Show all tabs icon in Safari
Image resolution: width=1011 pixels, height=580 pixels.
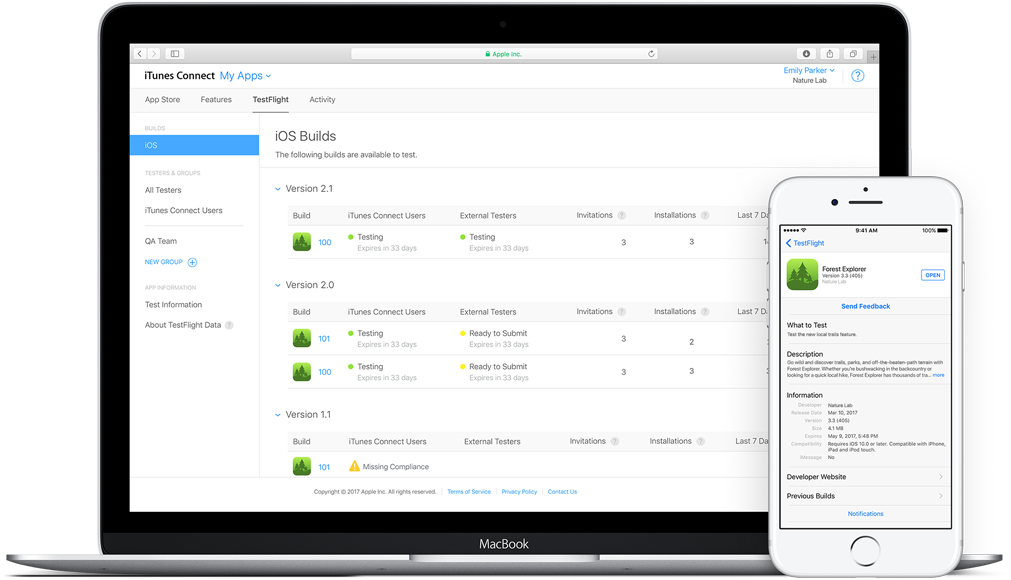[853, 53]
